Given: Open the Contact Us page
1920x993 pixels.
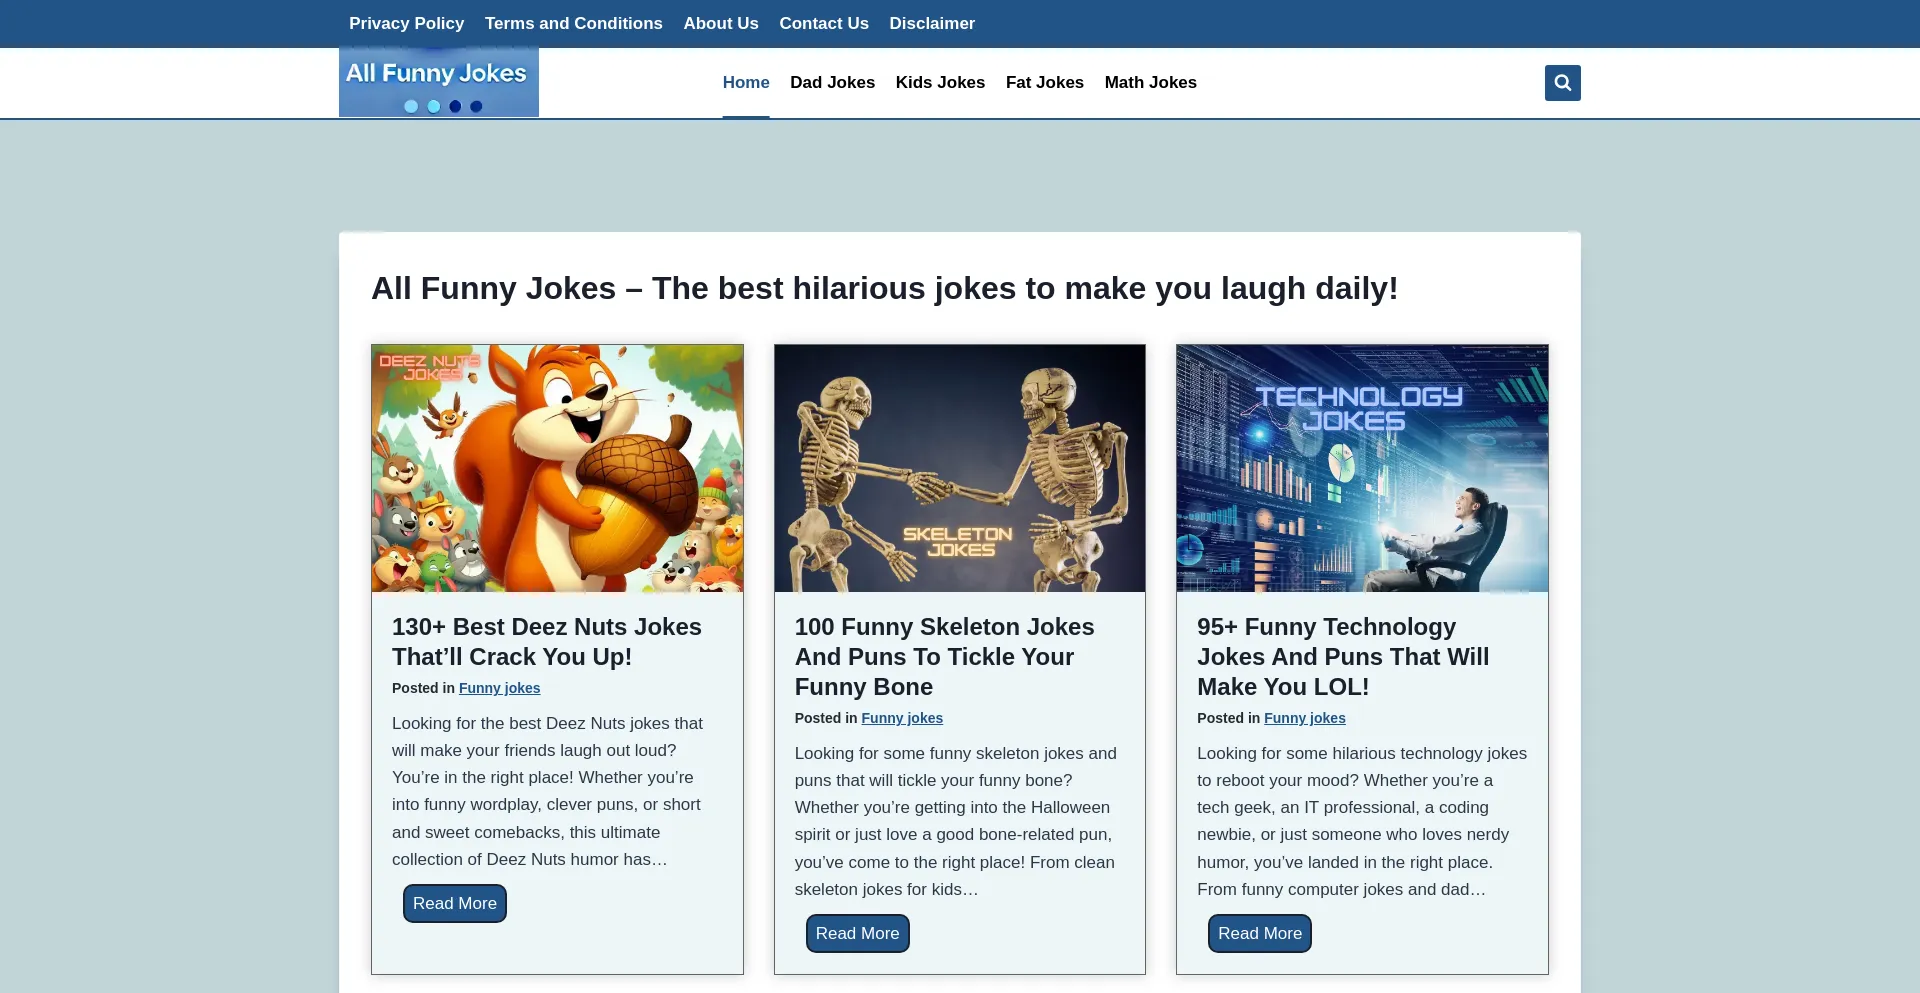Looking at the screenshot, I should point(823,23).
